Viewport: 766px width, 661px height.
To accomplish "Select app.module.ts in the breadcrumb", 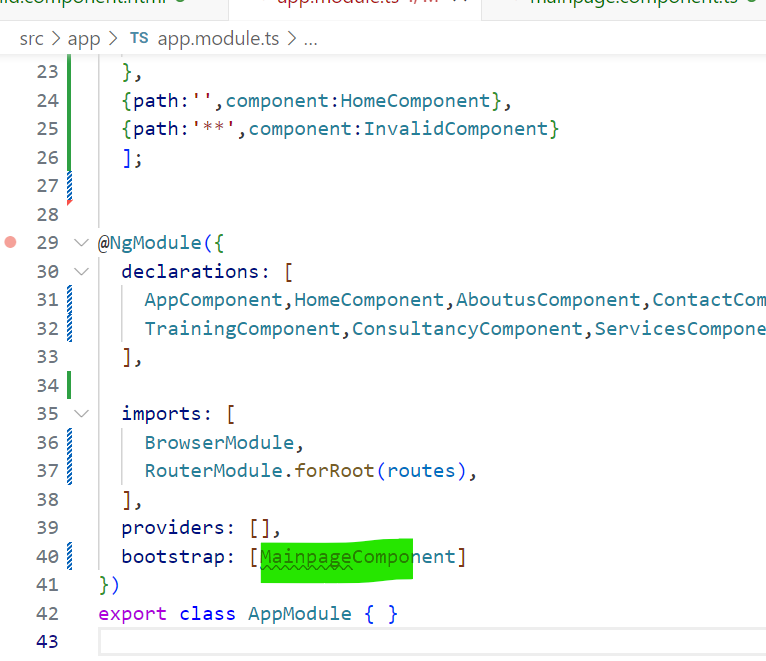I will click(x=218, y=39).
